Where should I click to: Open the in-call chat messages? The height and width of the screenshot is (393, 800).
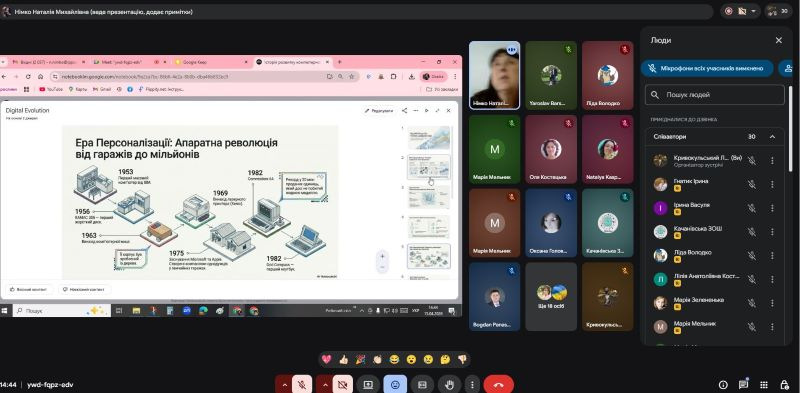pyautogui.click(x=743, y=384)
